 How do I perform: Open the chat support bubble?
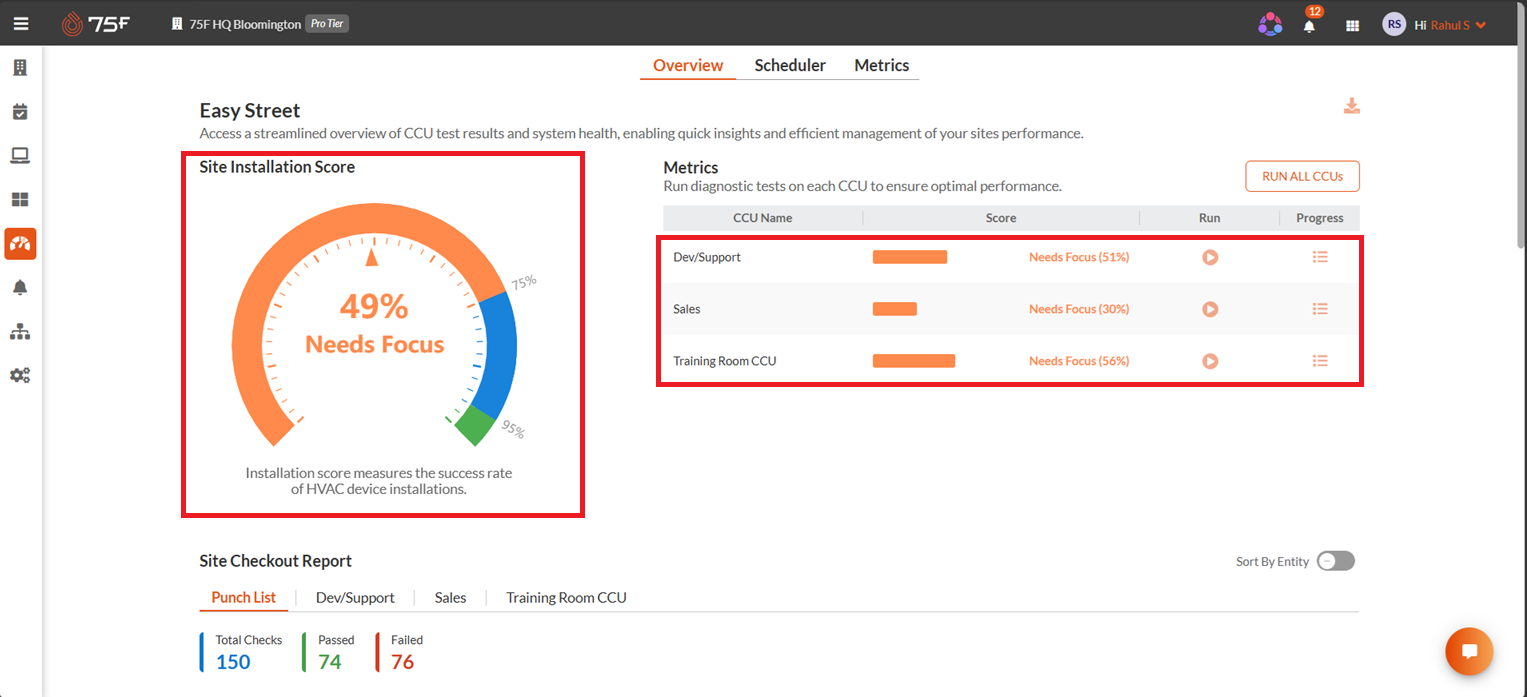[1469, 651]
